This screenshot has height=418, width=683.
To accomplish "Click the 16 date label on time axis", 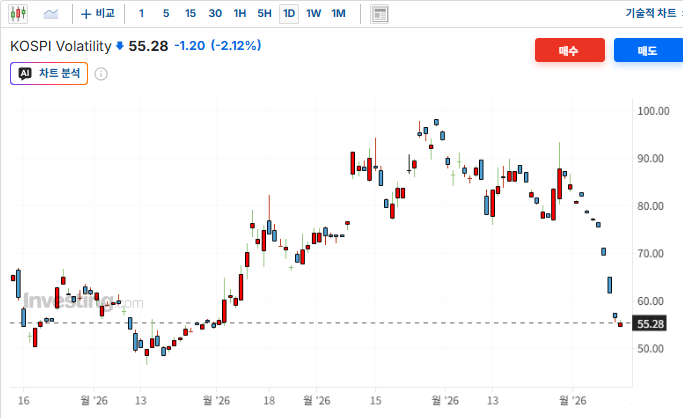I will tap(24, 401).
